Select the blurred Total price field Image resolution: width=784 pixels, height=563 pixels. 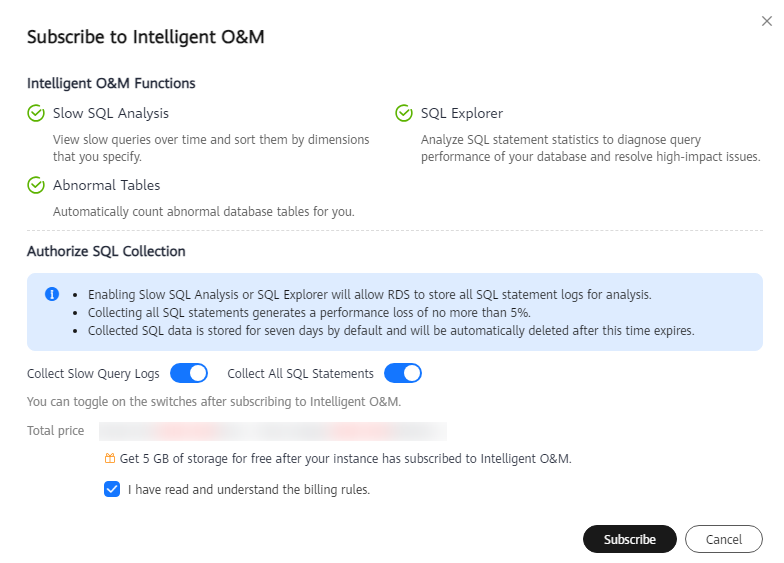pos(273,431)
